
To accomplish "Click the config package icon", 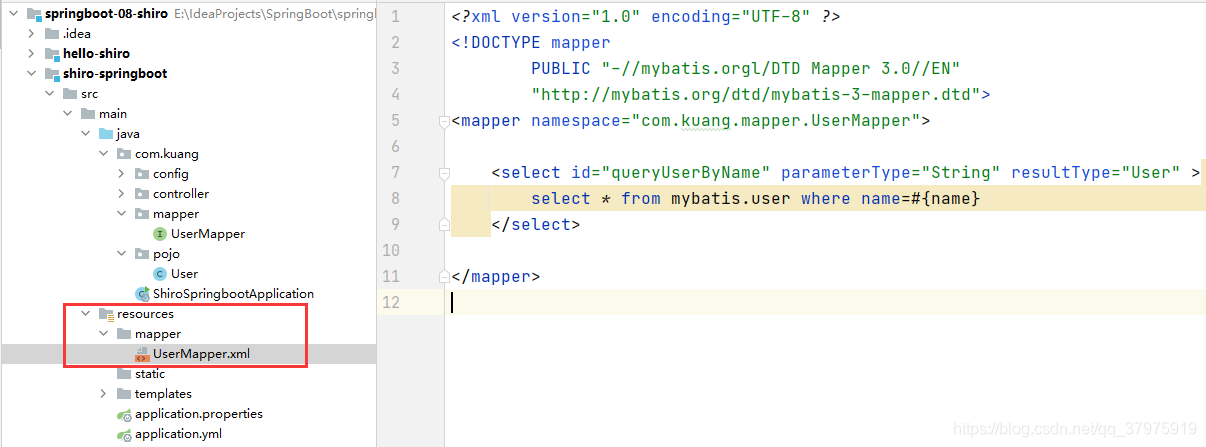I will (141, 174).
